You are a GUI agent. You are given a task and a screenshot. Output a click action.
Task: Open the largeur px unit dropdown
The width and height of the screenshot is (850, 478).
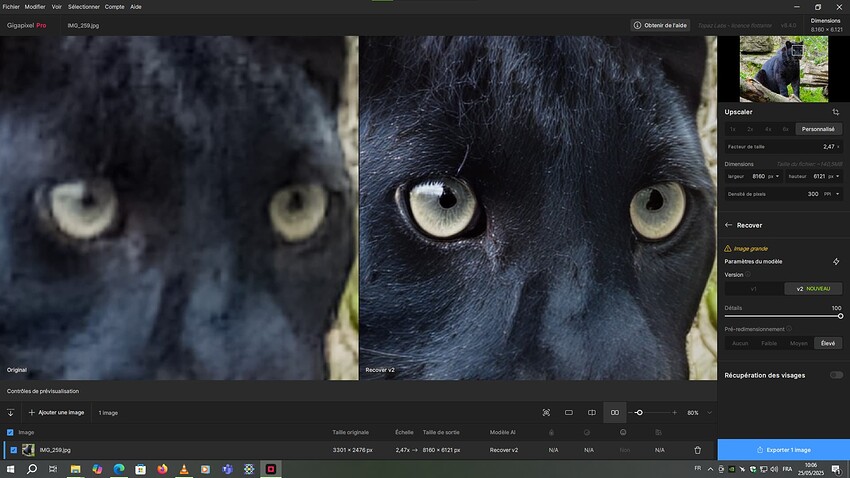774,176
